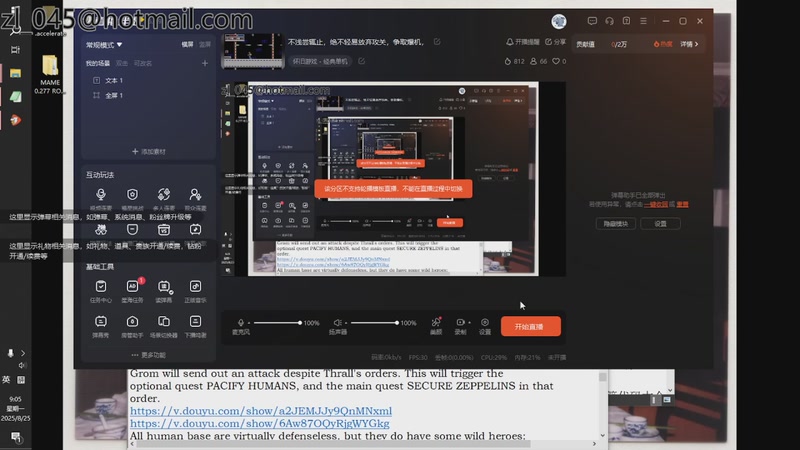Image resolution: width=800 pixels, height=450 pixels.
Task: Add a new scene with plus icon
Action: tap(205, 63)
